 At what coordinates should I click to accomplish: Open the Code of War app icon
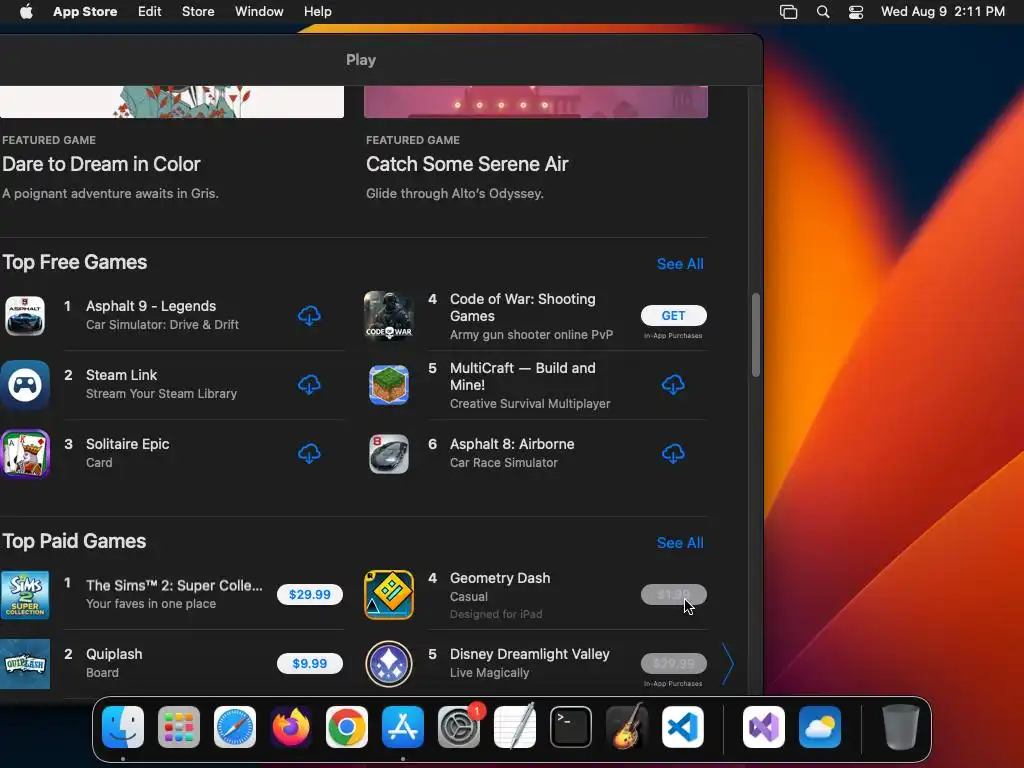click(389, 316)
